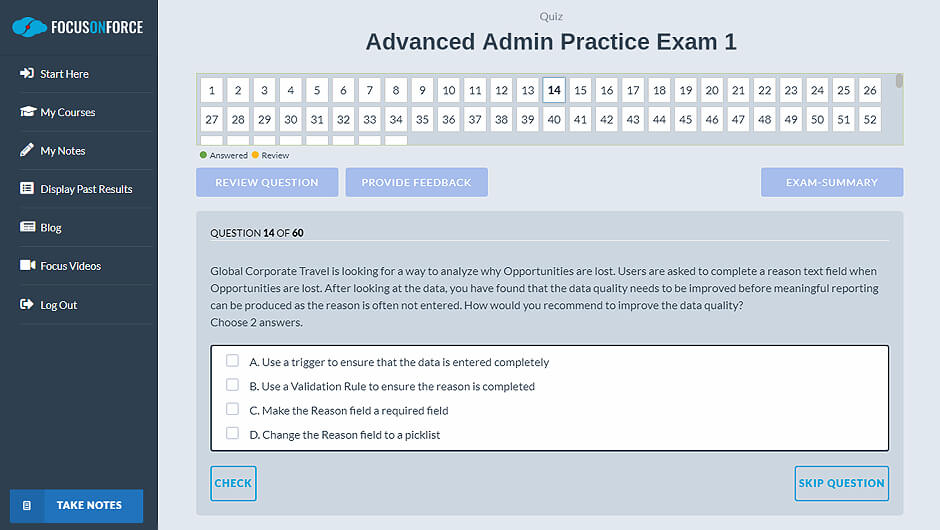Open the My Courses menu item

(68, 112)
